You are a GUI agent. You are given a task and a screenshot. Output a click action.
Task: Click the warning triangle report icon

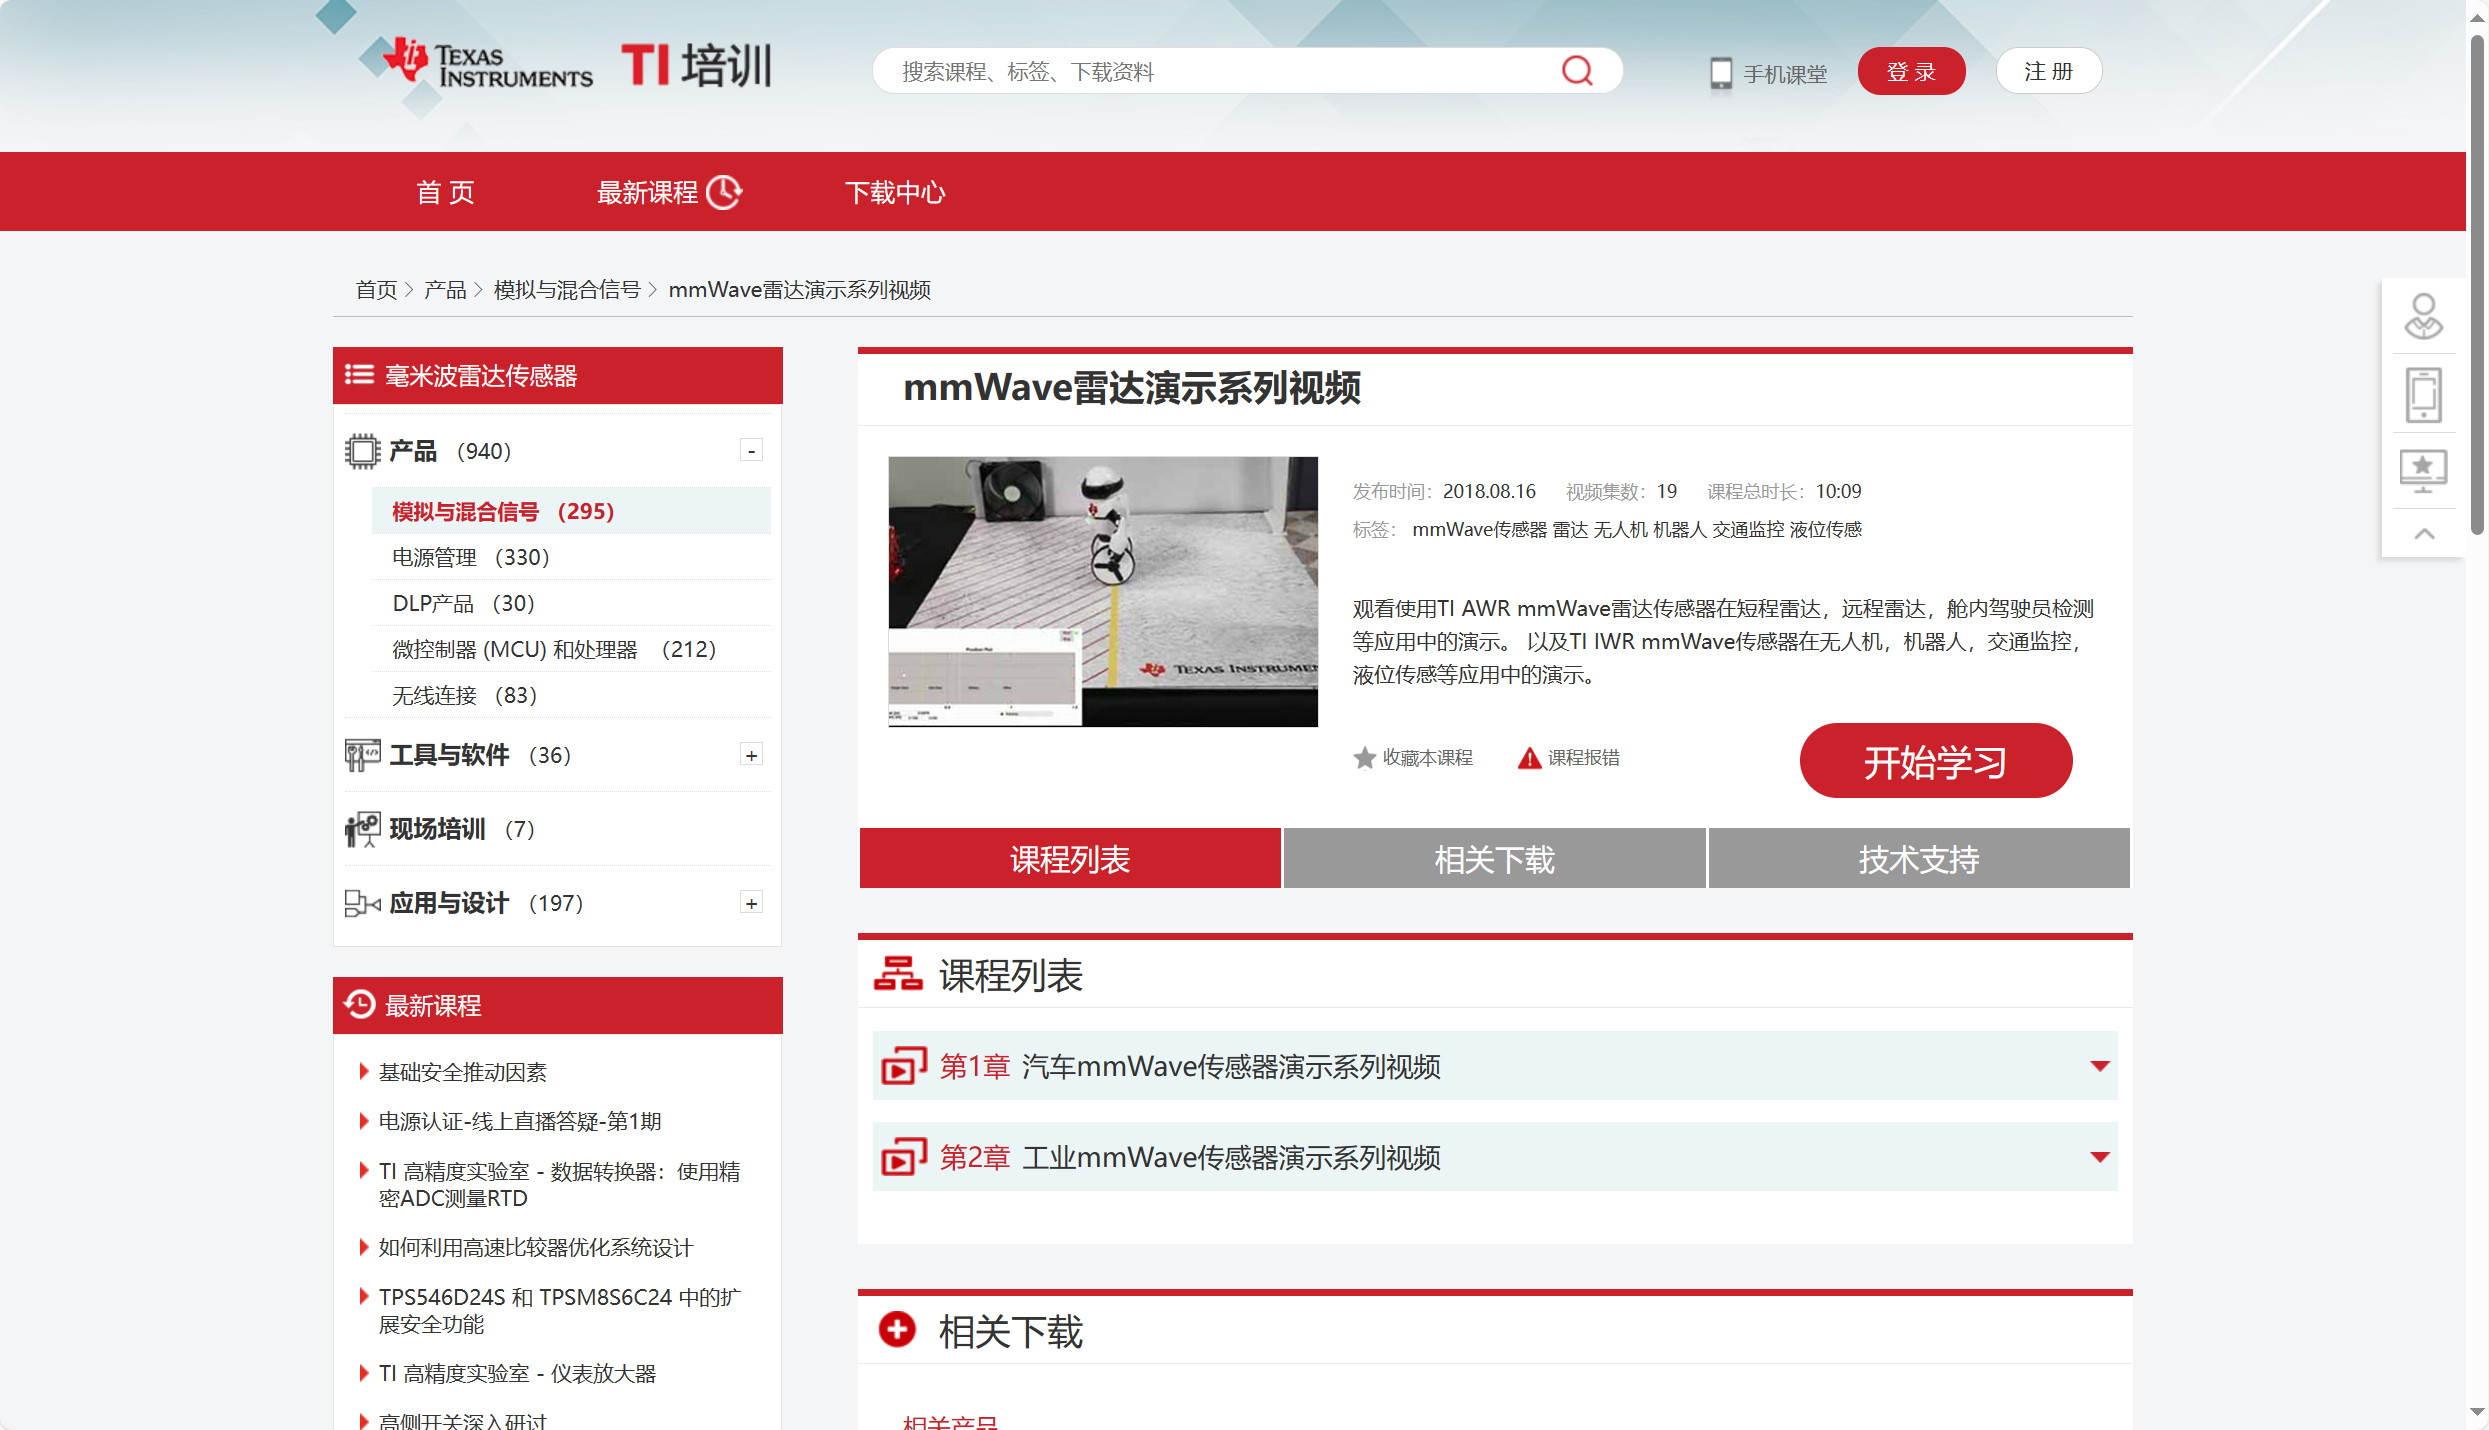[x=1529, y=758]
